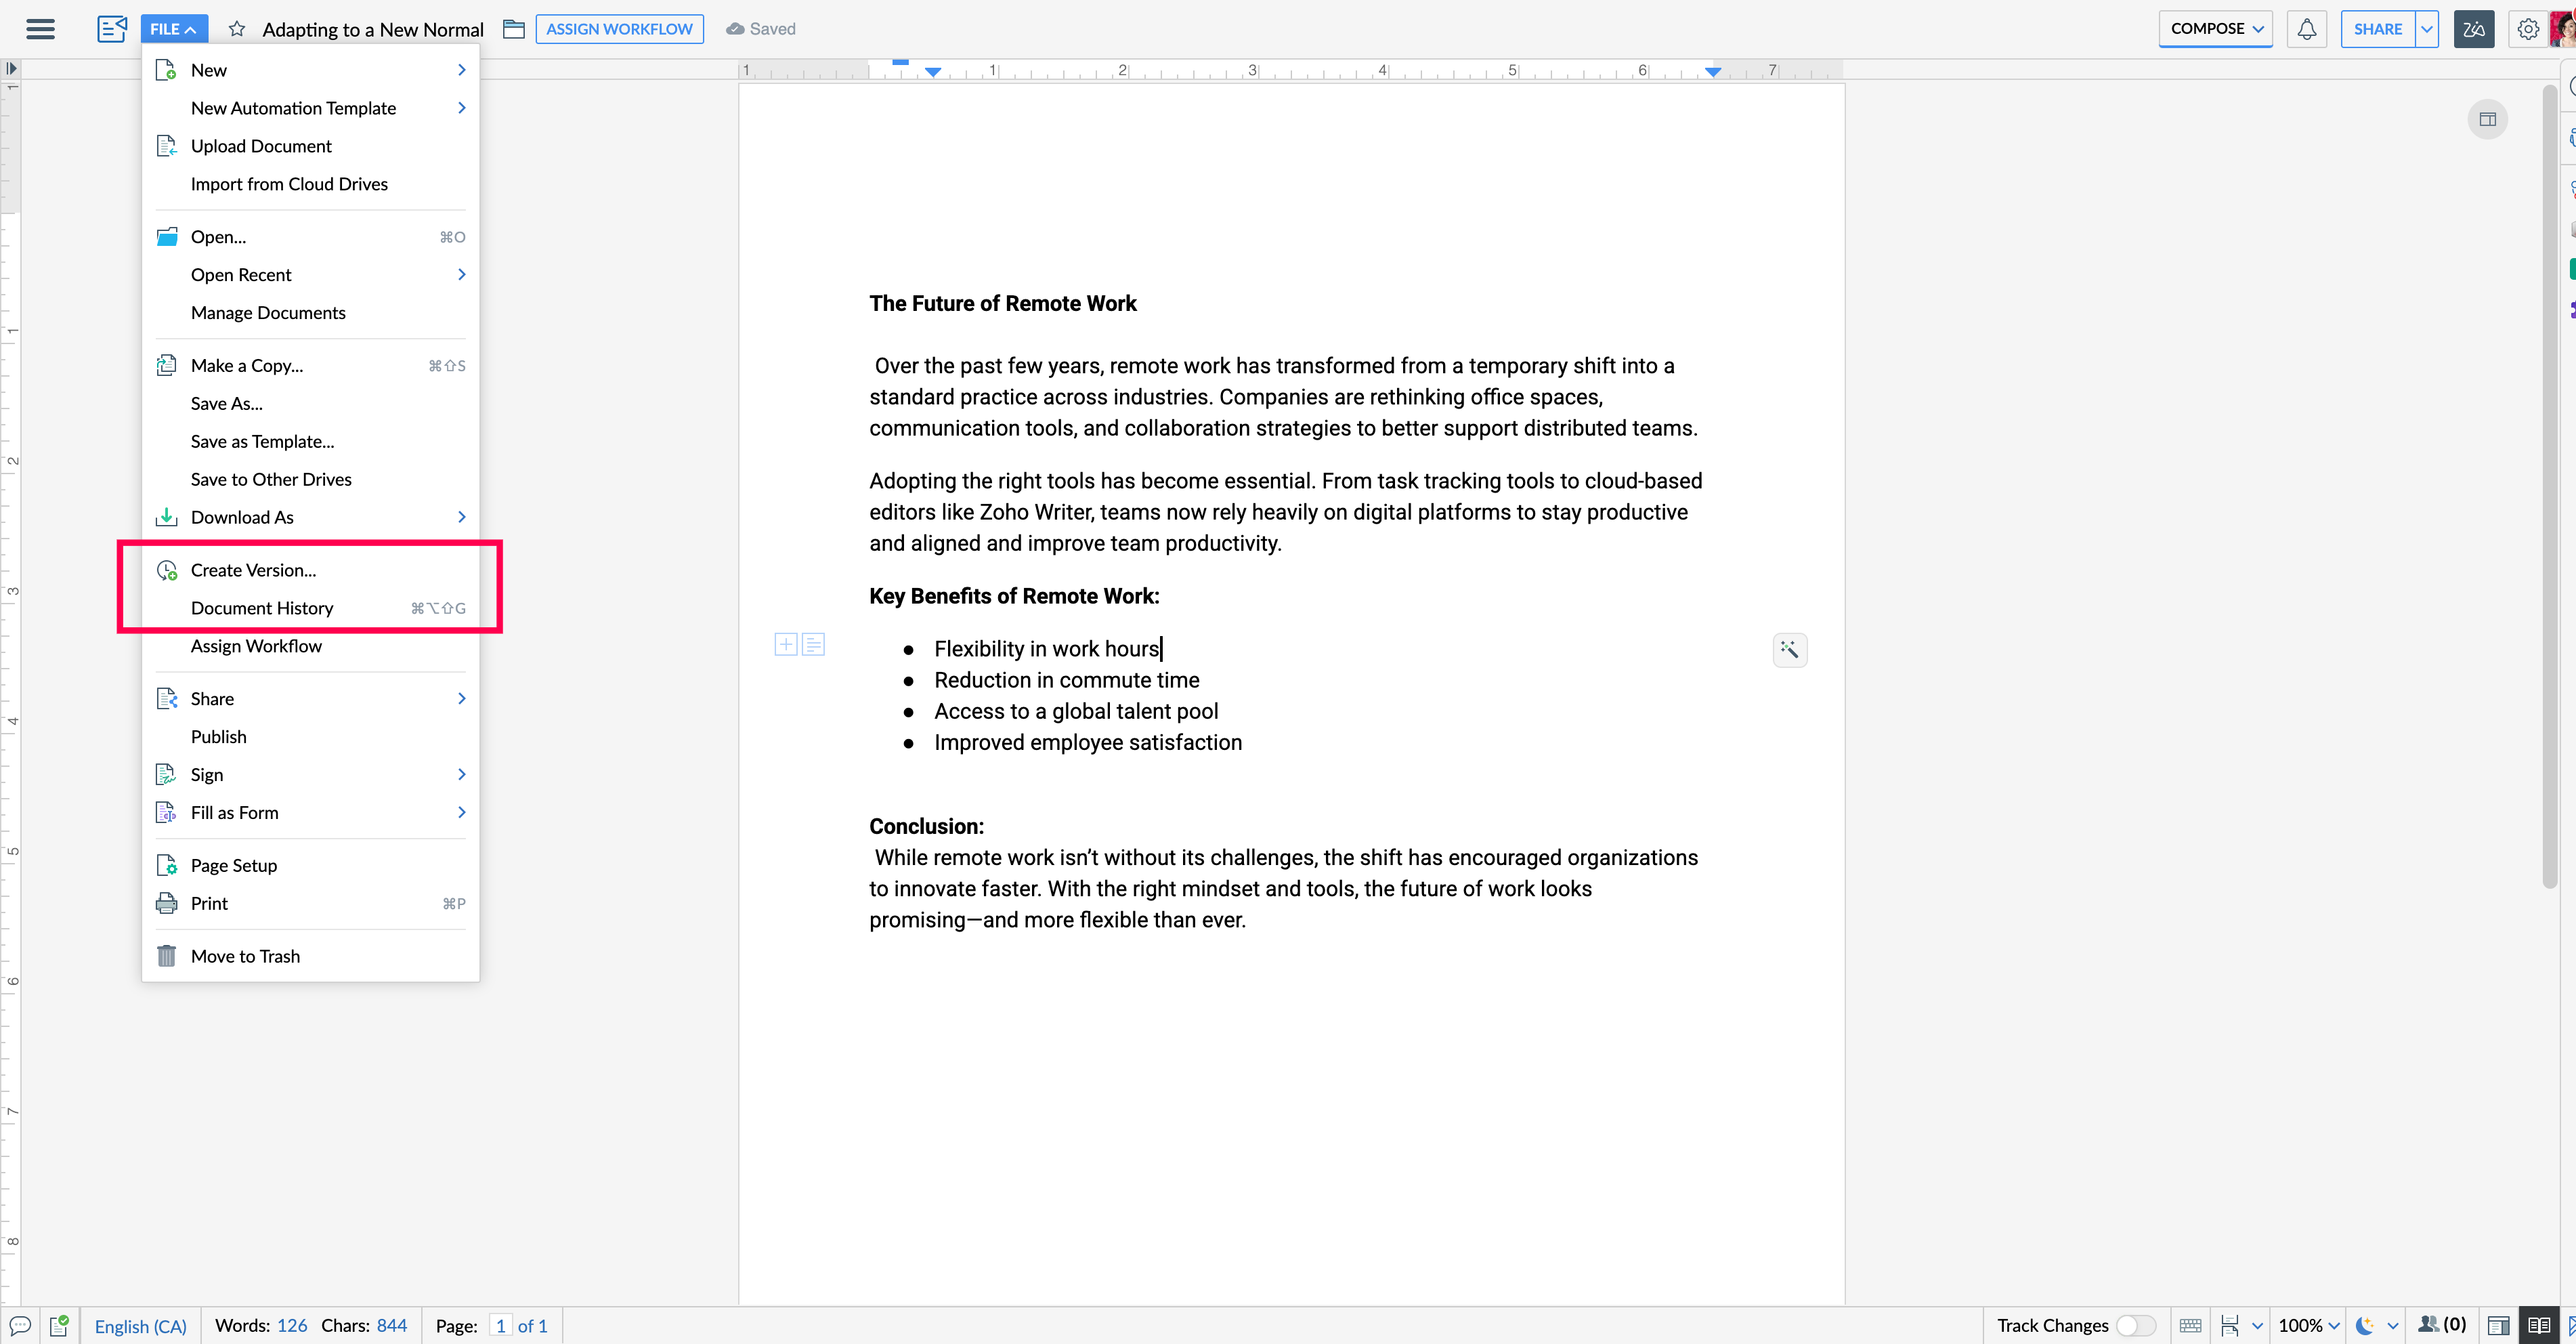
Task: Click the English (CA) language indicator
Action: click(x=140, y=1325)
